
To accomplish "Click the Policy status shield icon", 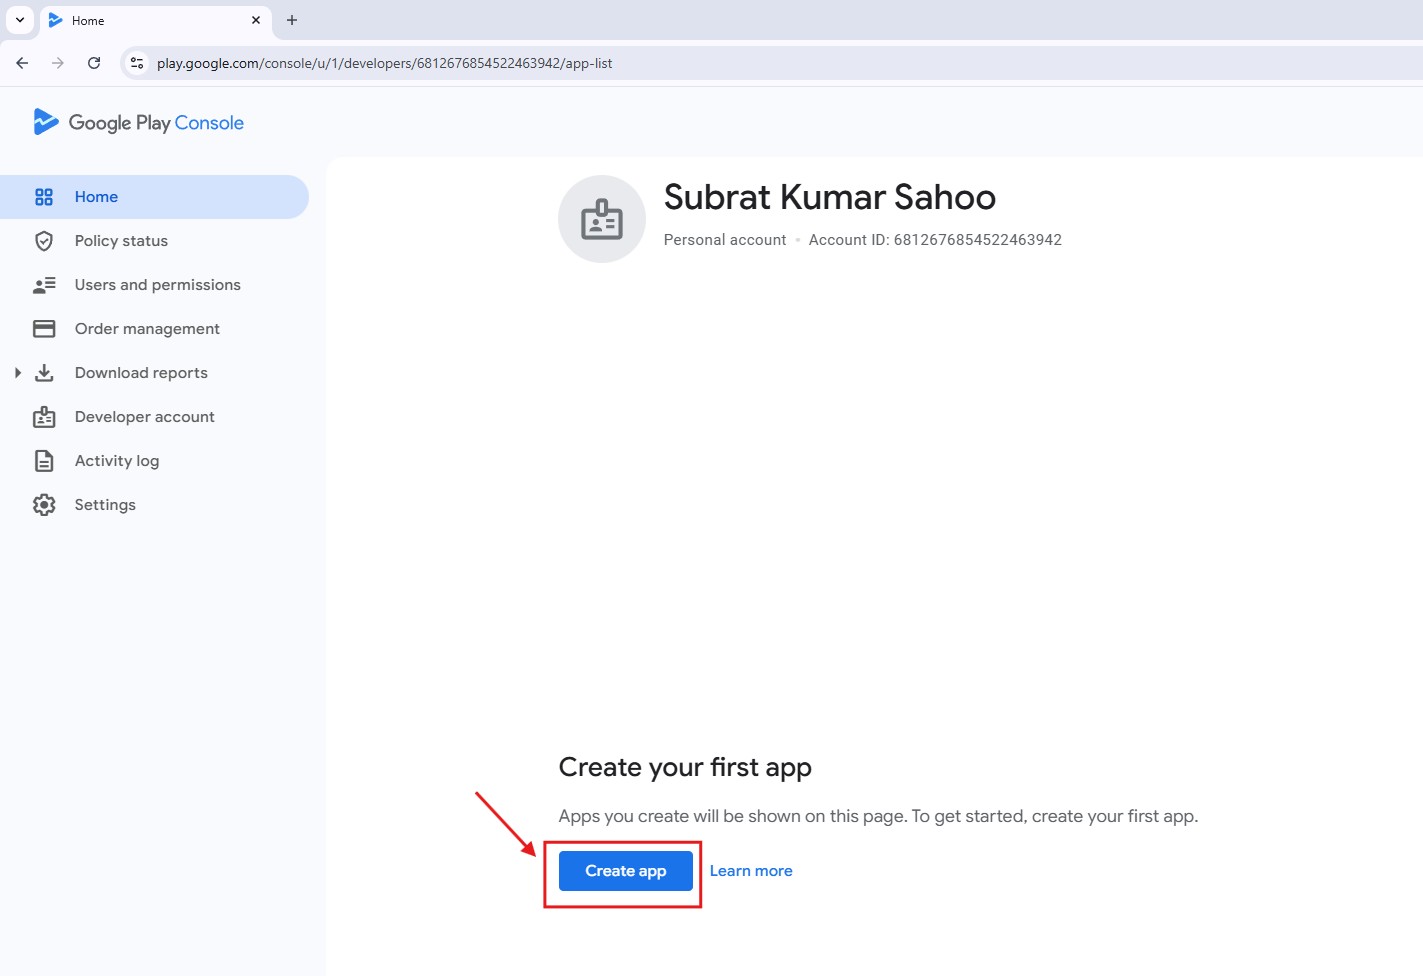I will 44,241.
